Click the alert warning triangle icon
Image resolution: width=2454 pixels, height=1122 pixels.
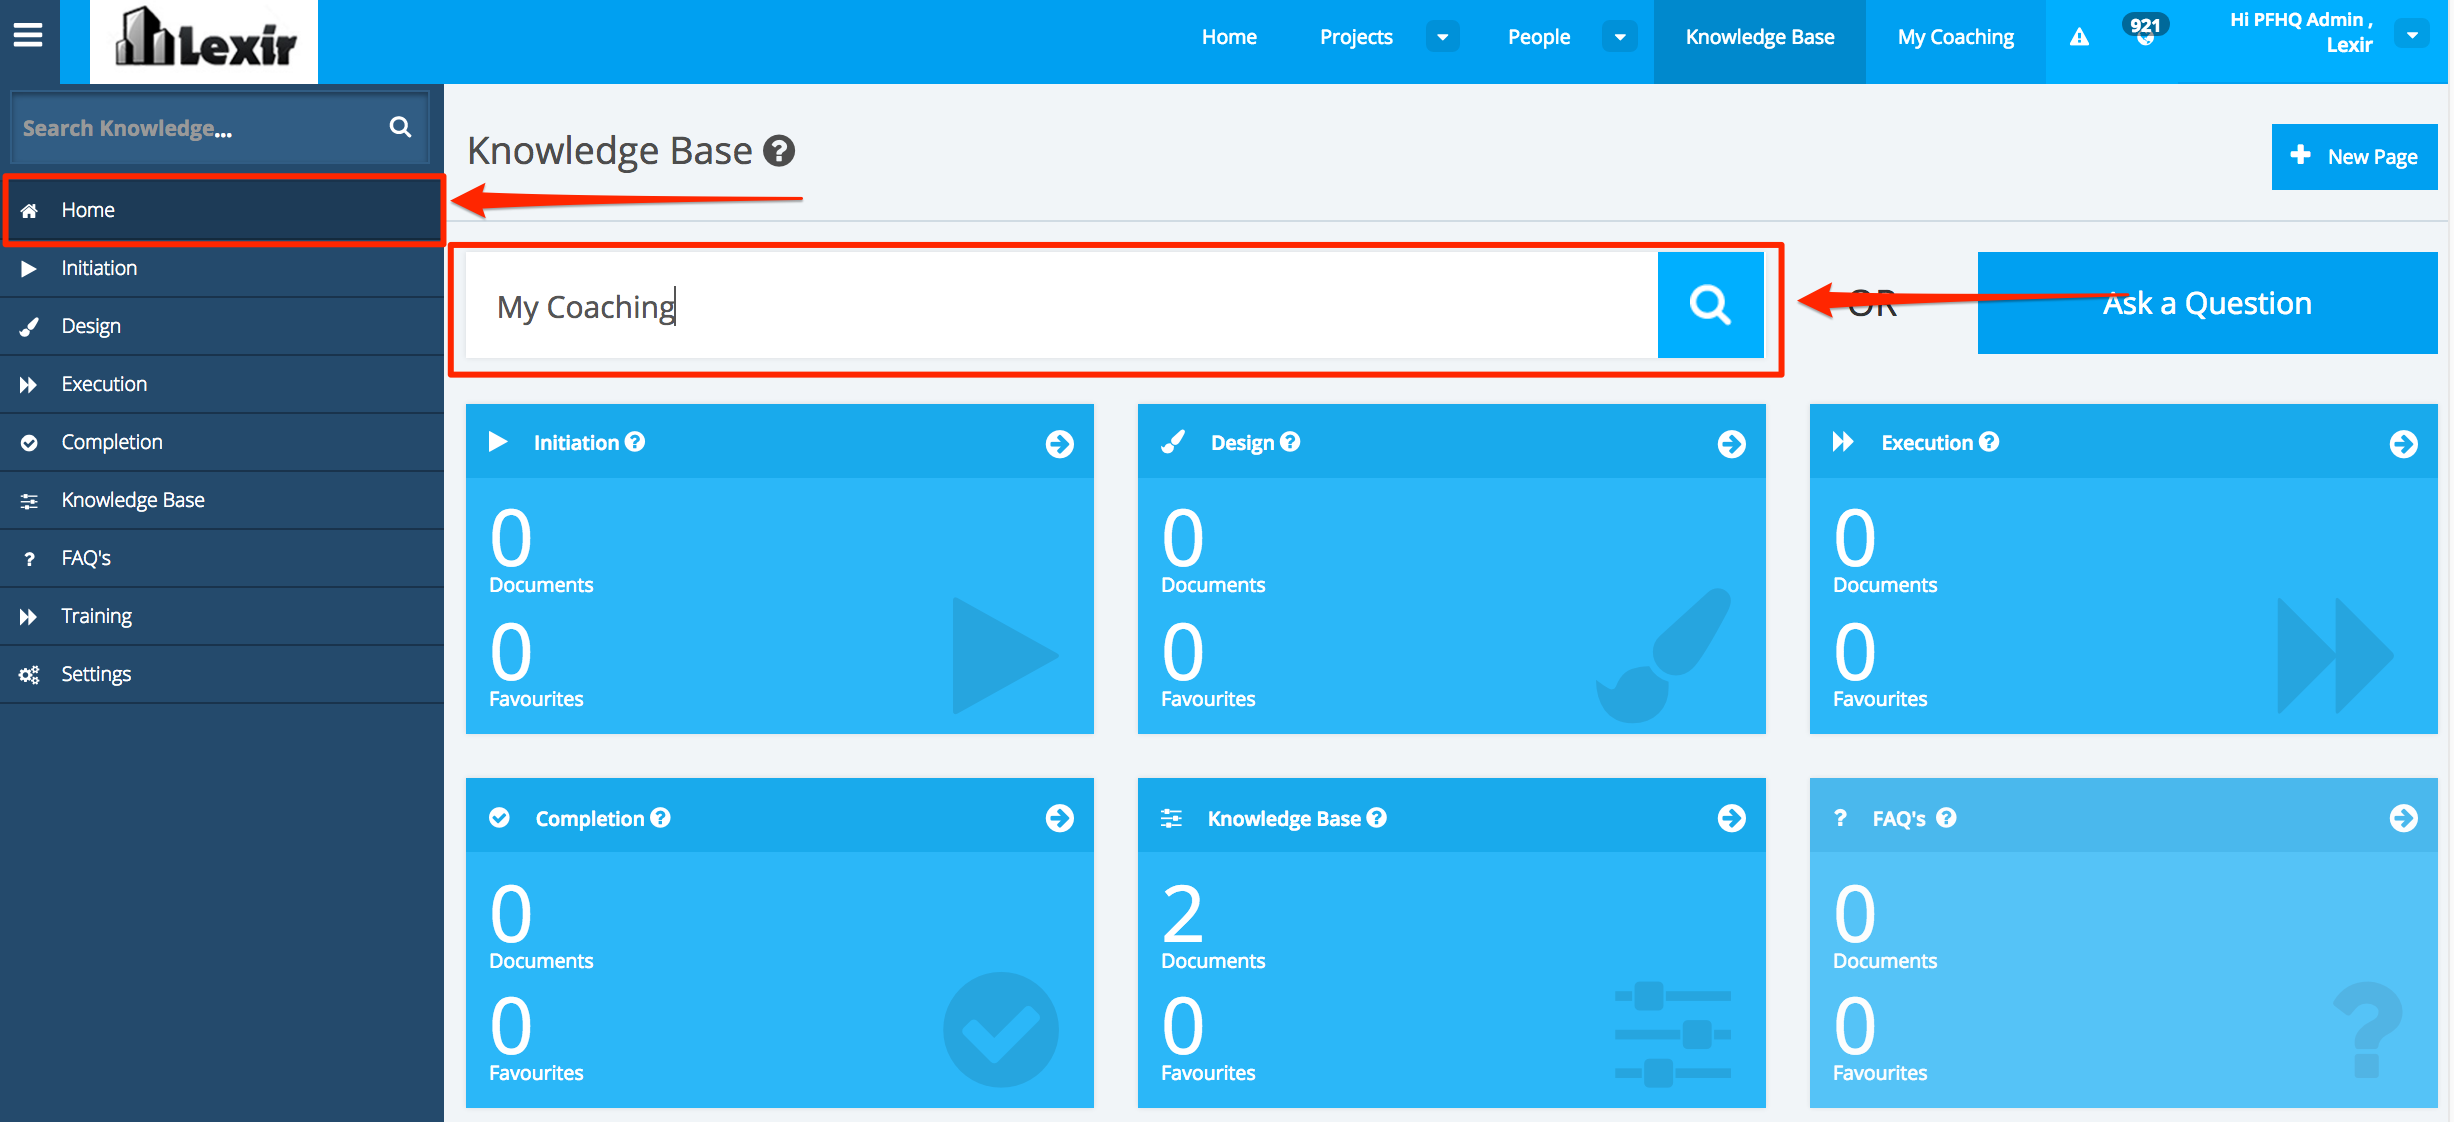coord(2079,38)
